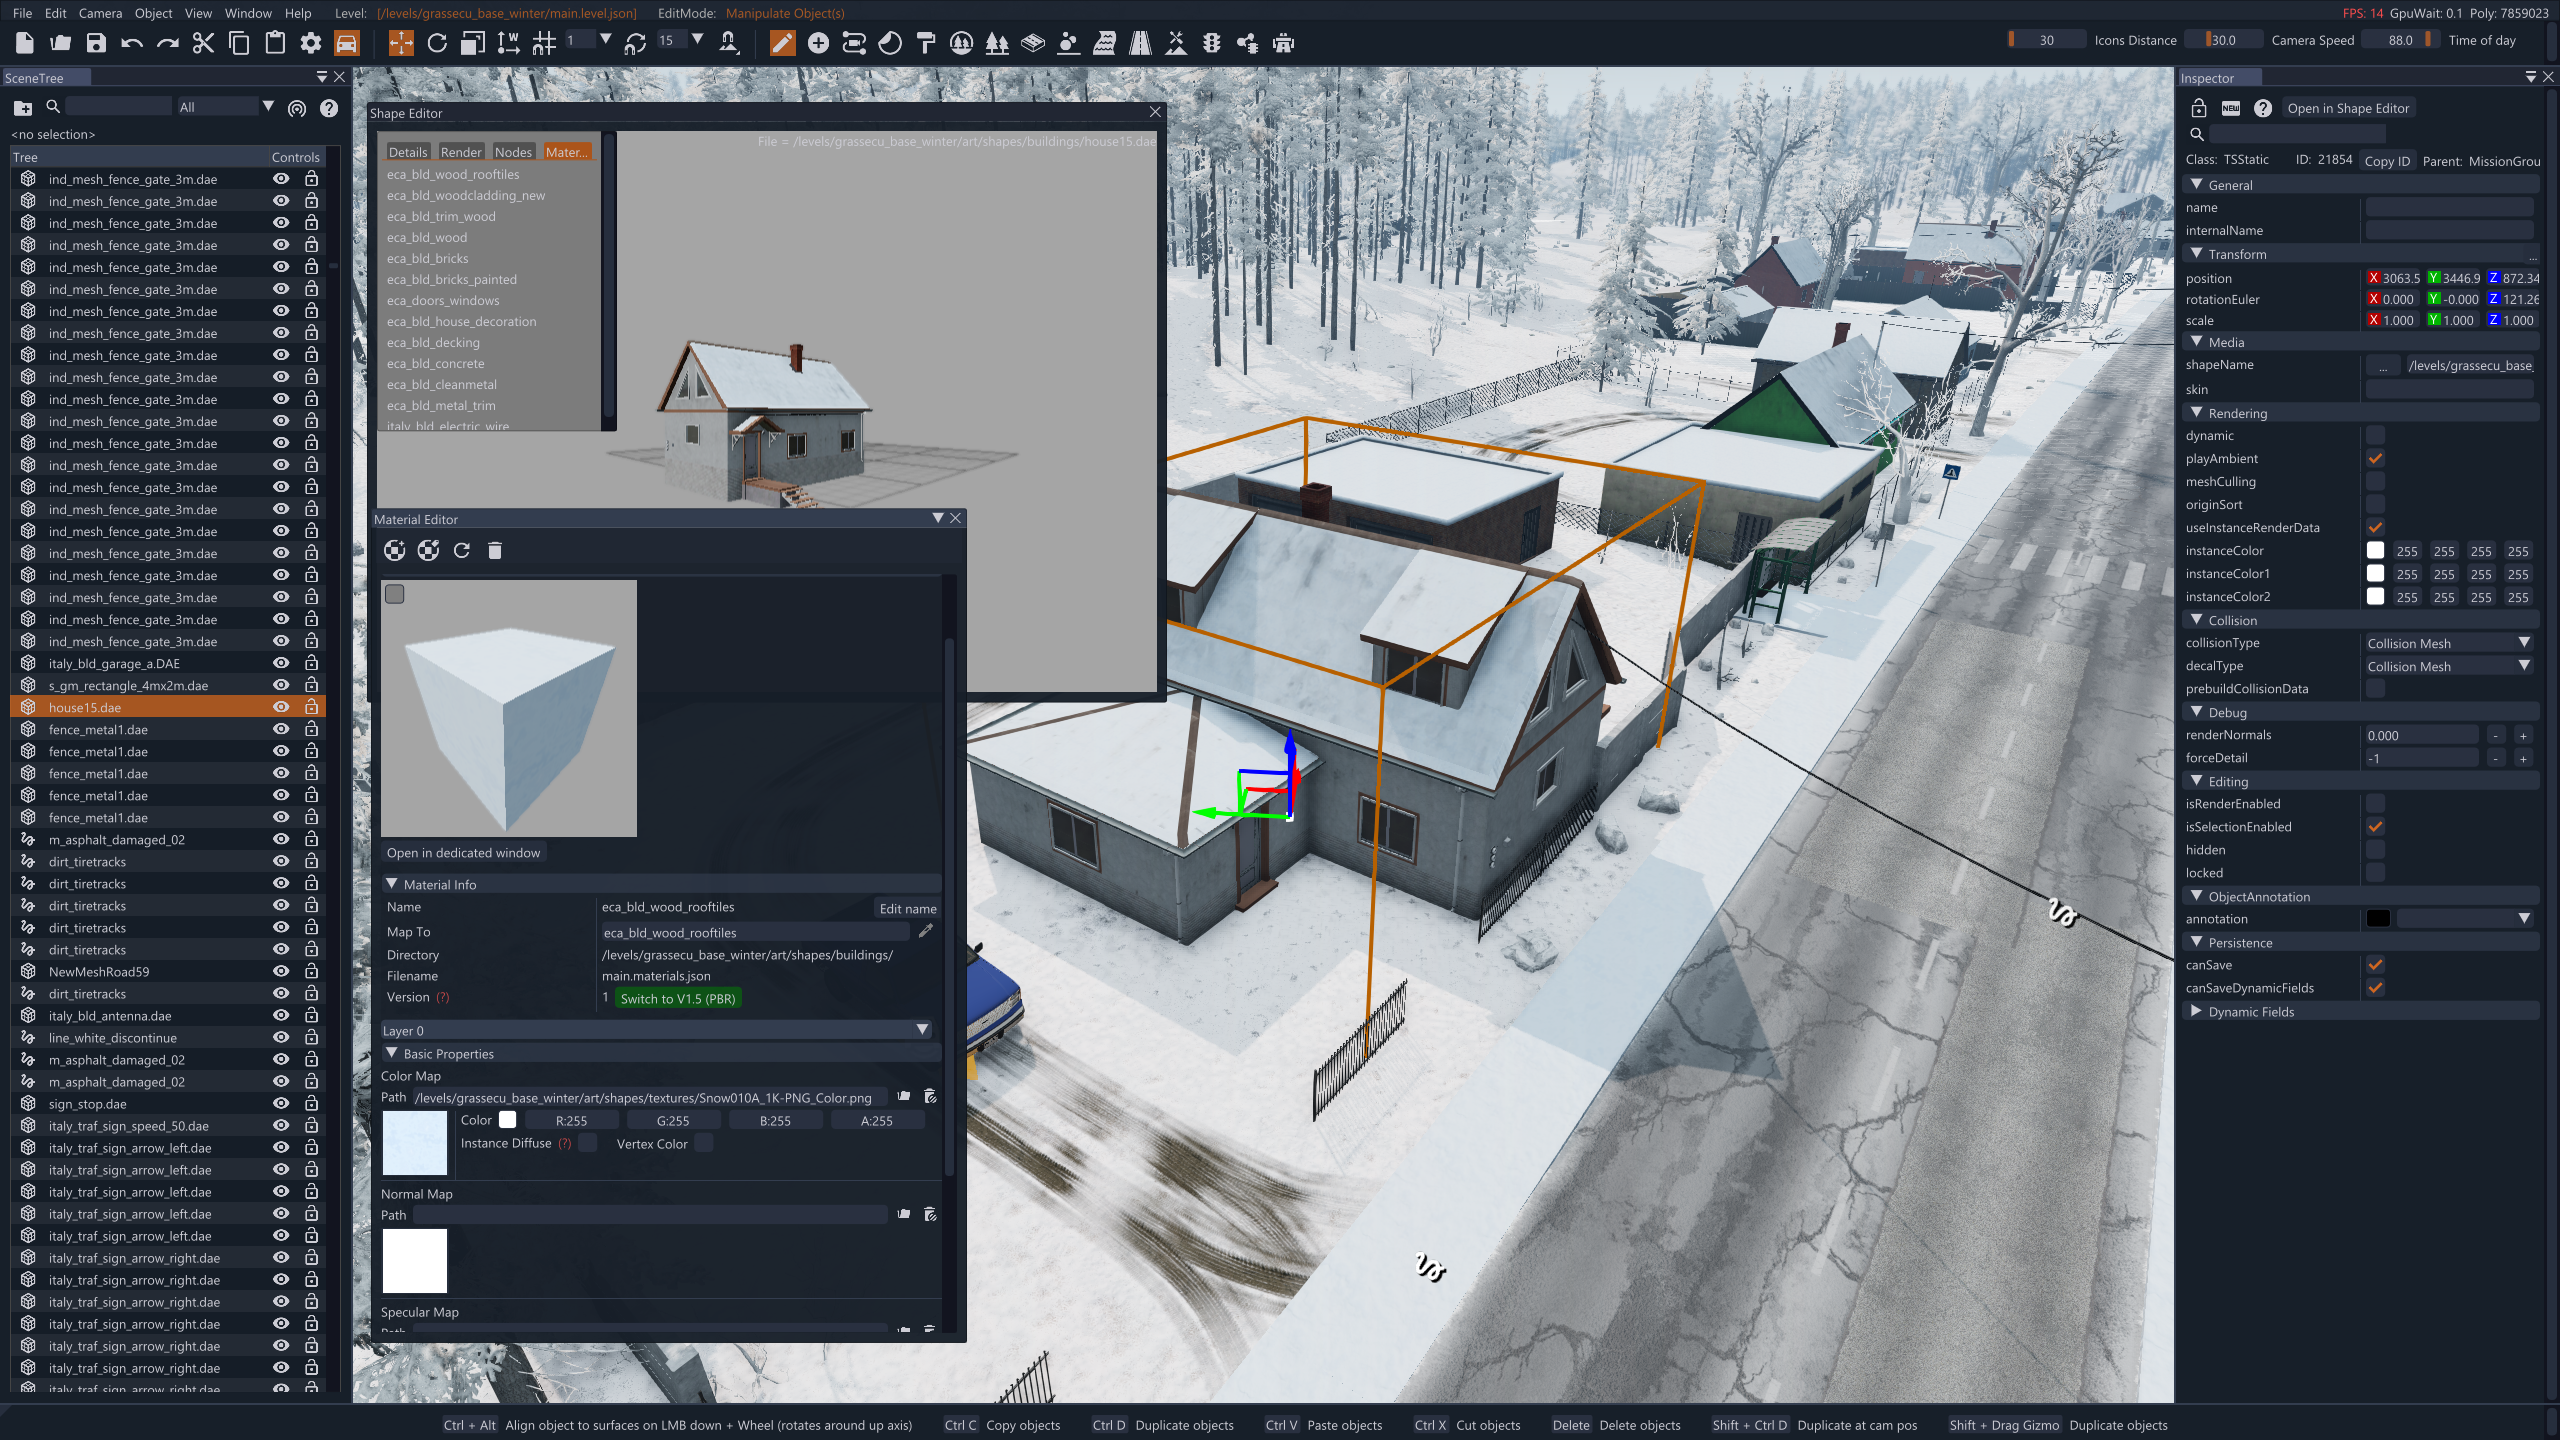Open the Forest Editor tree icon
Image resolution: width=2560 pixels, height=1440 pixels.
996,43
